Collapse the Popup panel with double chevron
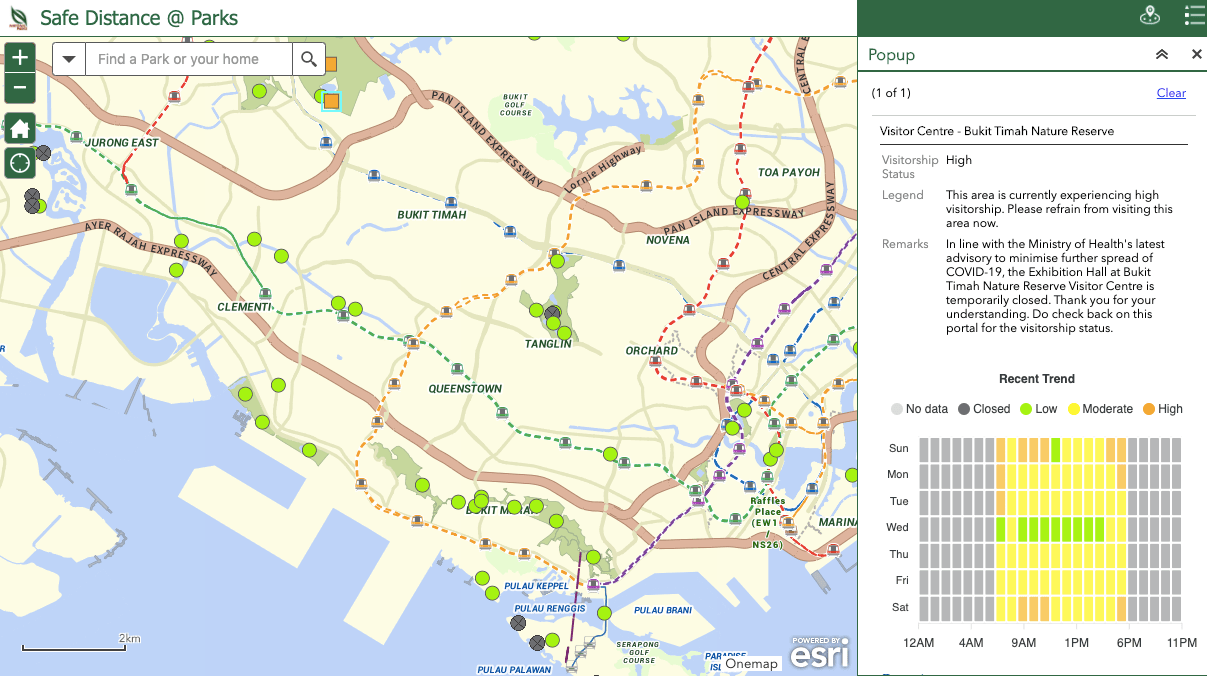Viewport: 1207px width, 676px height. [x=1161, y=55]
